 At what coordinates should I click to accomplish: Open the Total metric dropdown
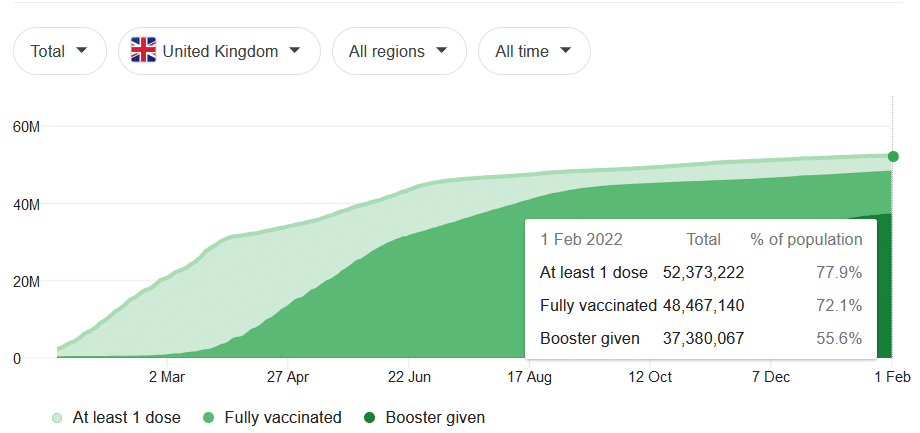[59, 51]
